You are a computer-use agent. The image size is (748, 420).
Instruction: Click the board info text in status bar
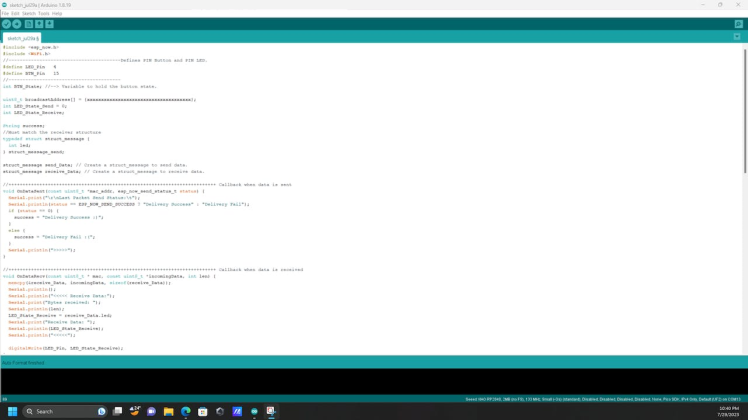(x=603, y=399)
